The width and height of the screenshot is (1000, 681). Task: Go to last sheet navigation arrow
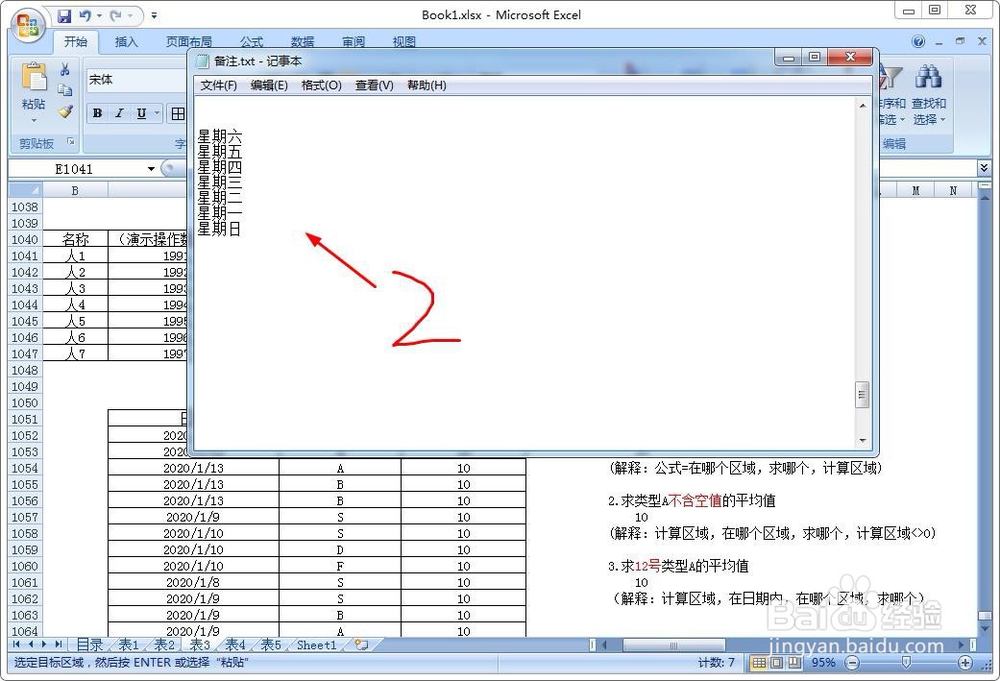pyautogui.click(x=58, y=645)
